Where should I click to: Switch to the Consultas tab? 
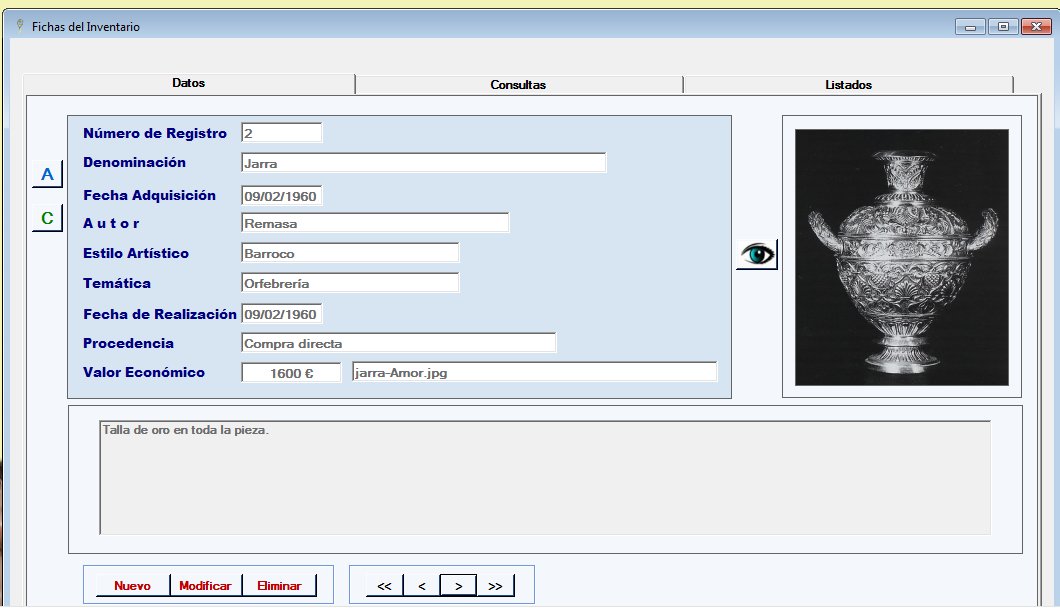(x=518, y=85)
